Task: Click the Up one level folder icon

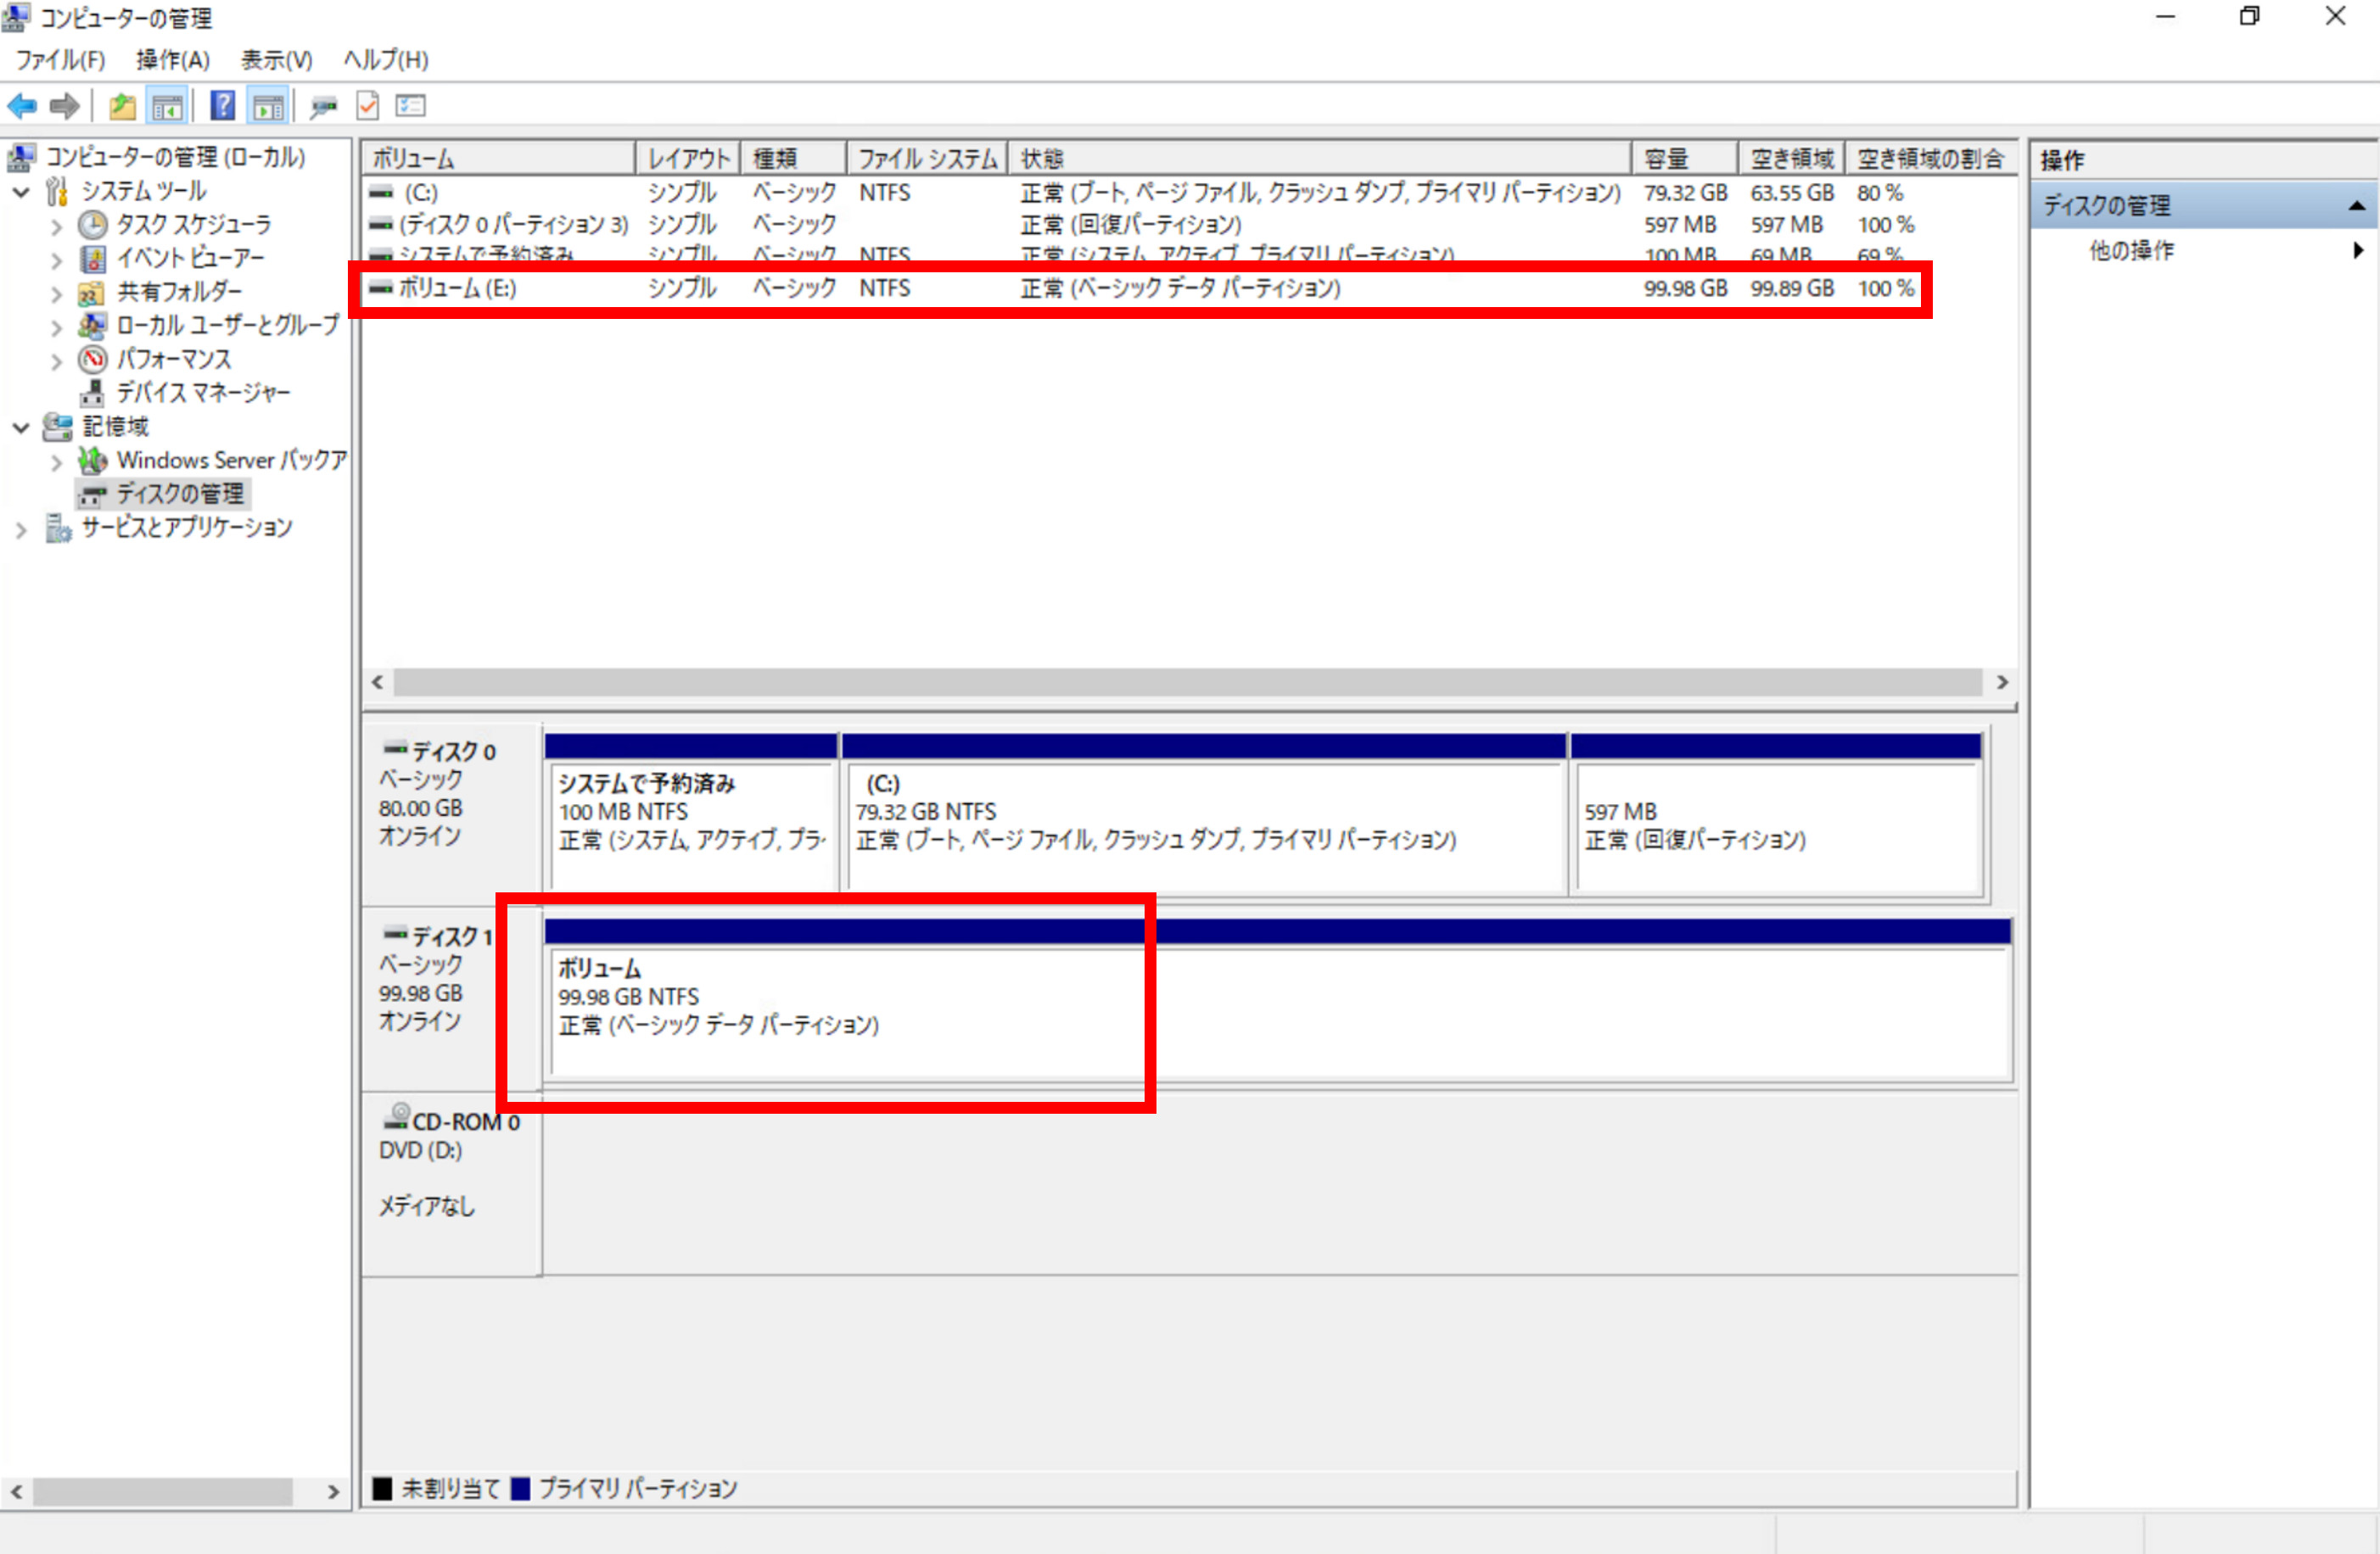Action: (122, 106)
